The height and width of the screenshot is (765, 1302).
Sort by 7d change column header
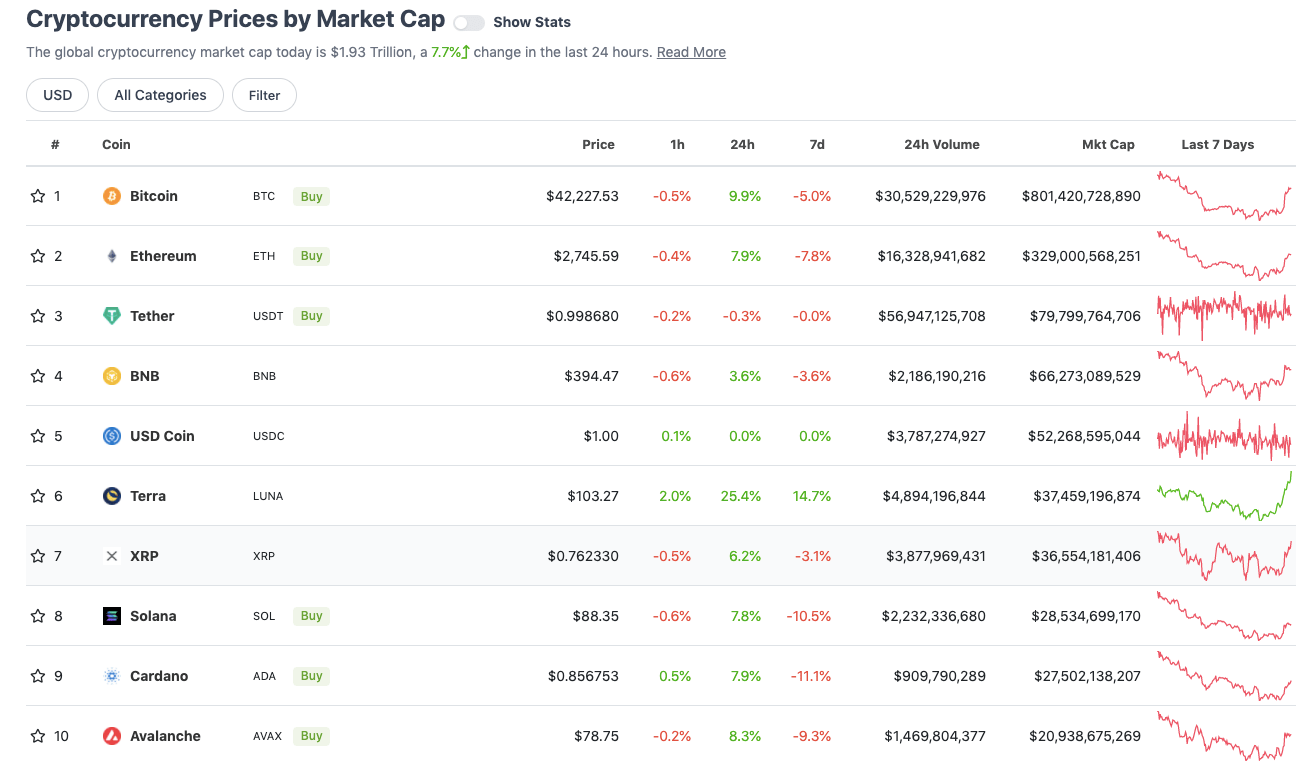[x=817, y=144]
